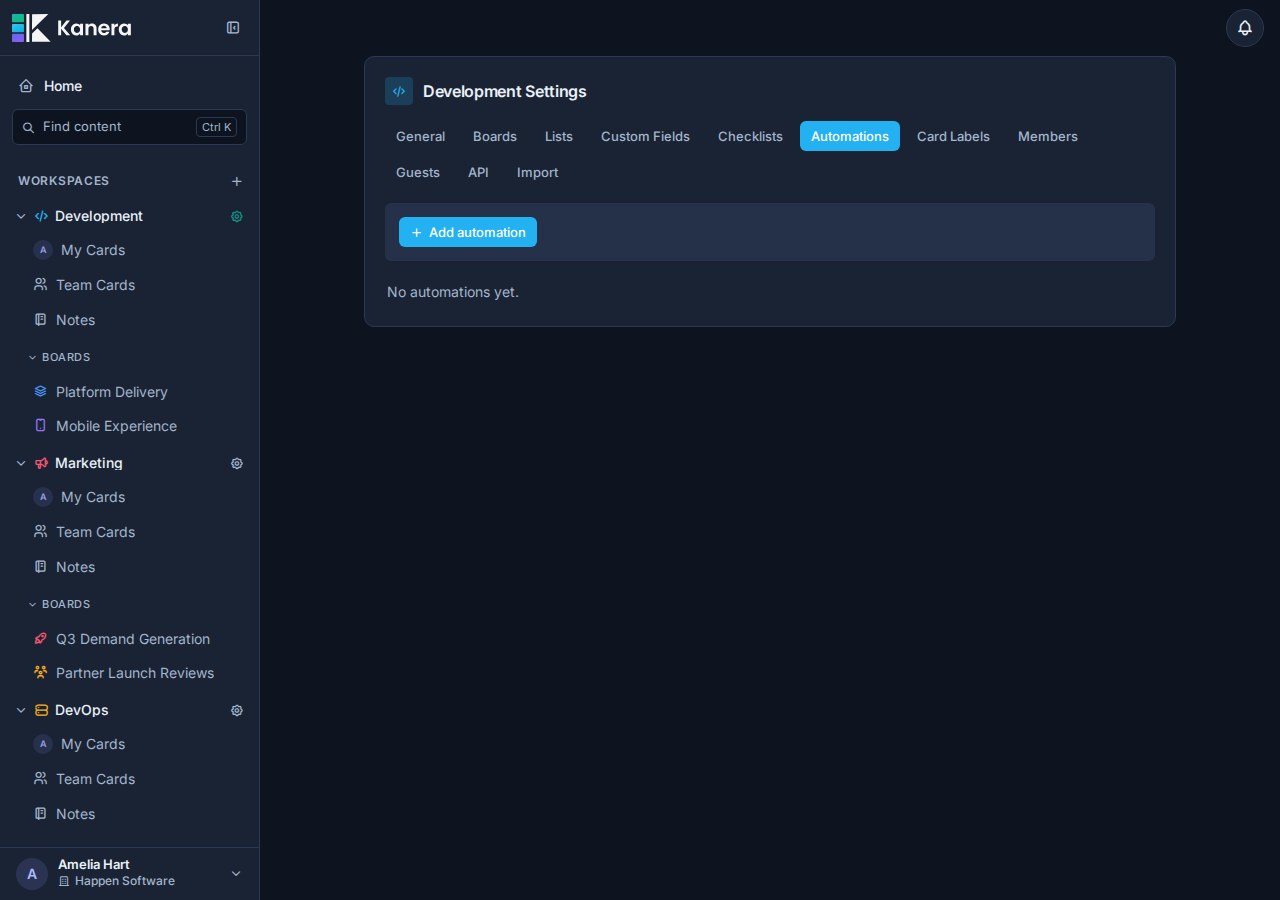Image resolution: width=1280 pixels, height=900 pixels.
Task: Click the search magnifier icon
Action: [28, 127]
